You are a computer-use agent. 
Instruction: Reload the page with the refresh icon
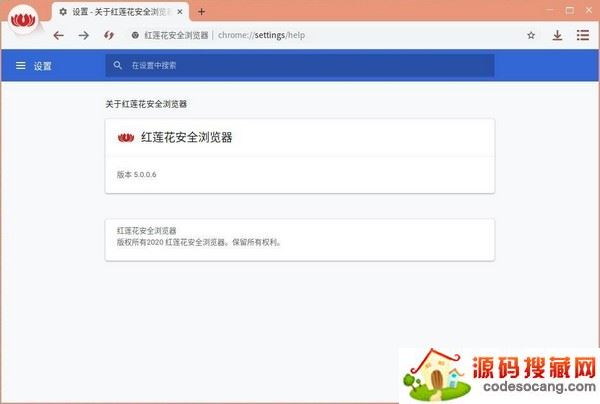pos(109,36)
